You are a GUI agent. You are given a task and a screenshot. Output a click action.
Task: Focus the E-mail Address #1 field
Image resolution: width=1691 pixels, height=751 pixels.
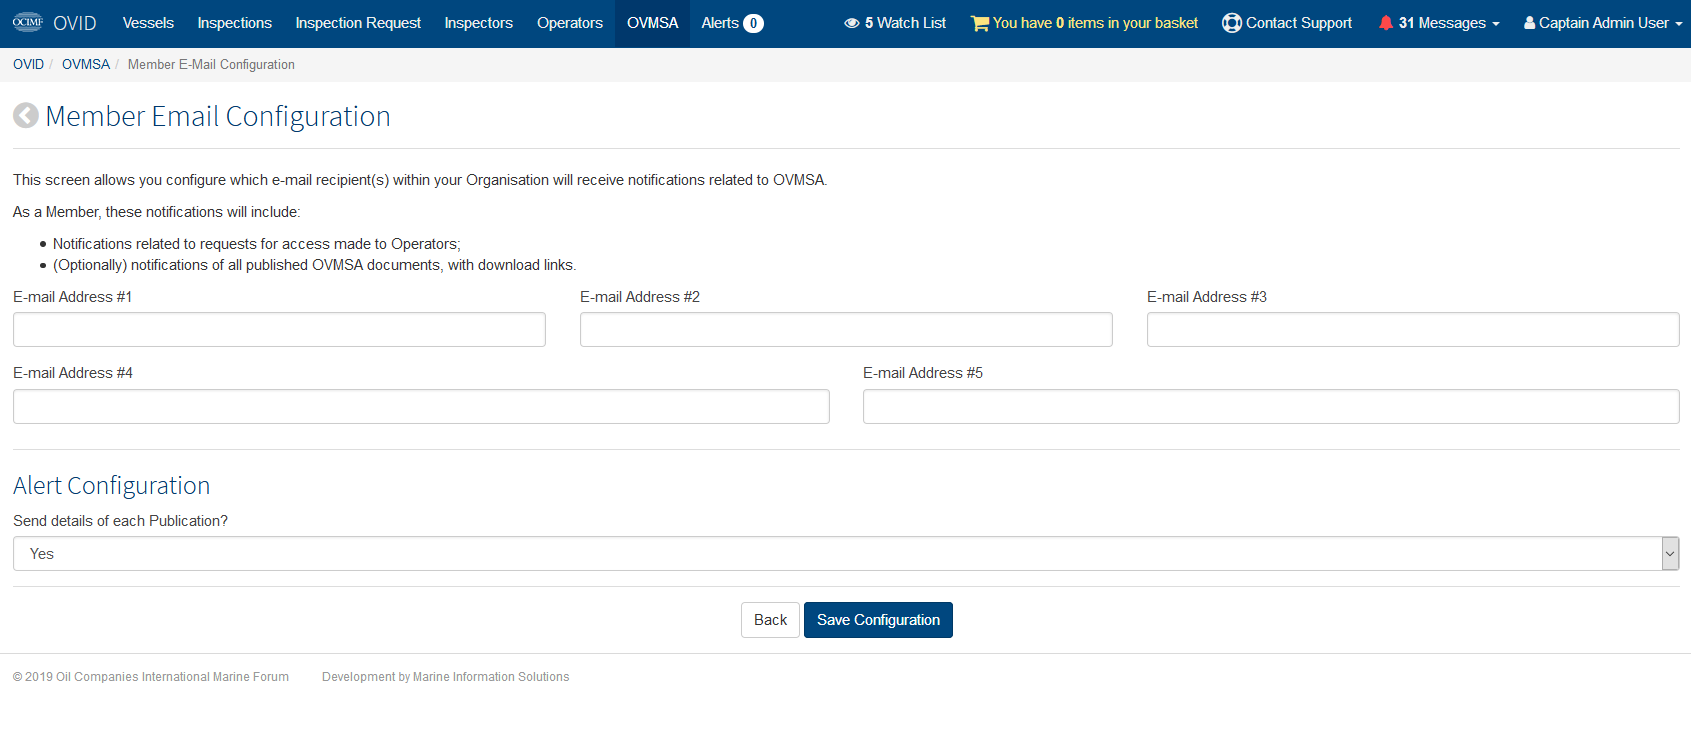click(x=279, y=330)
